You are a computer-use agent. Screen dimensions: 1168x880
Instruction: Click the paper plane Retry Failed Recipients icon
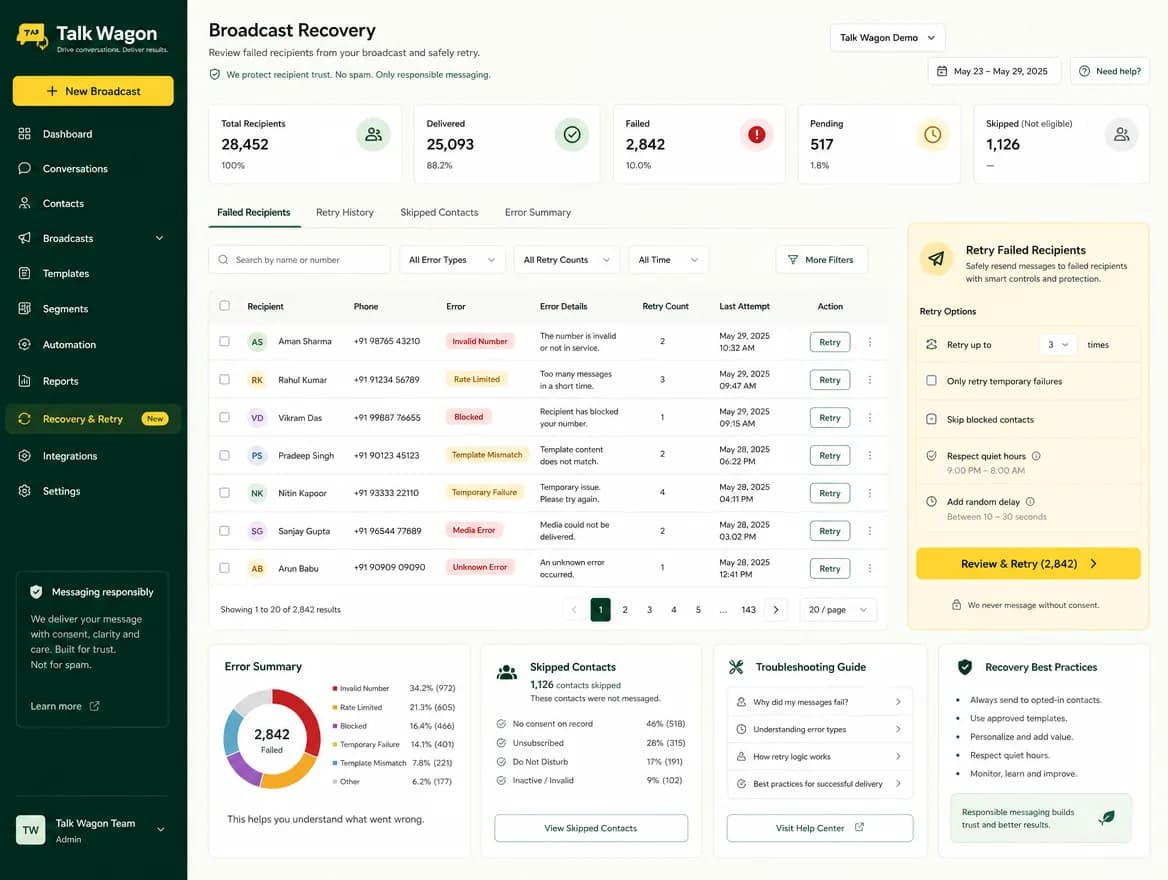pyautogui.click(x=936, y=259)
